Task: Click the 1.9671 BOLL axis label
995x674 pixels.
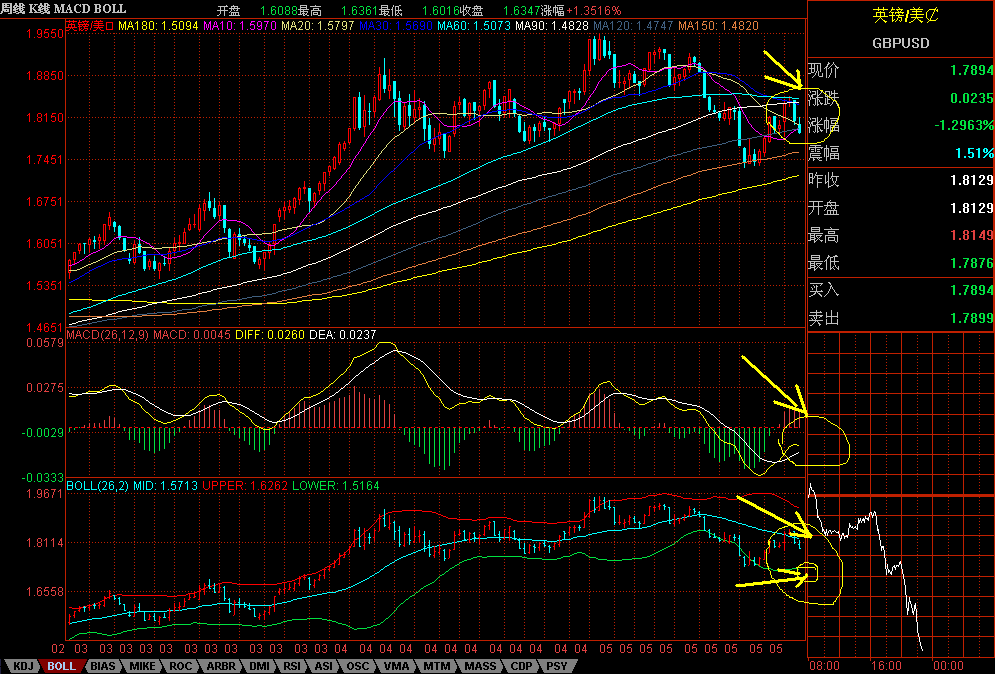Action: [x=45, y=493]
